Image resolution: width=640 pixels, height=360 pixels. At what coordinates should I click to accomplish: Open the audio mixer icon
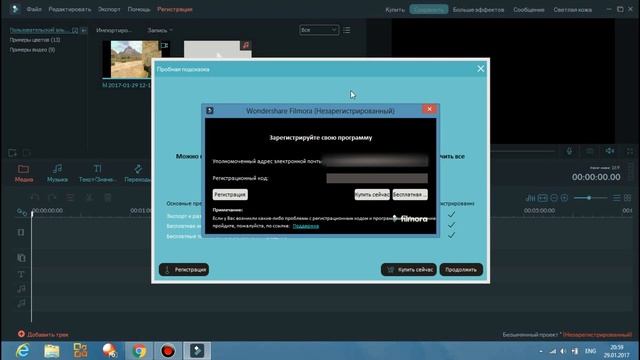click(x=530, y=198)
